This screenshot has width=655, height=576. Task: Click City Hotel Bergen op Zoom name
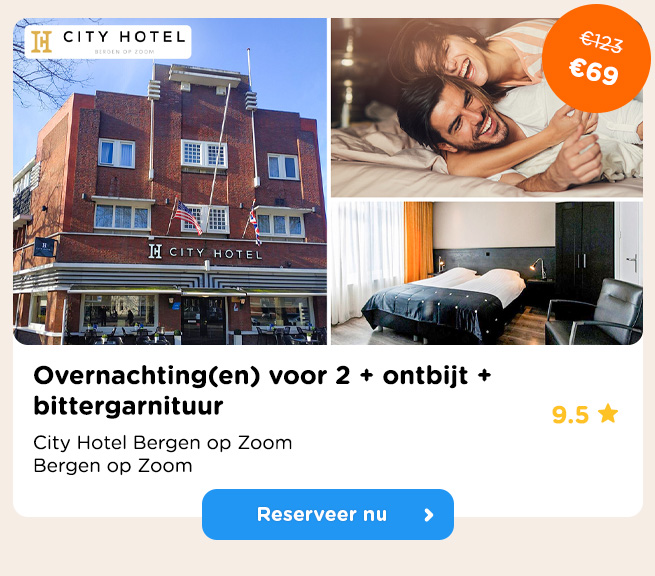[x=162, y=443]
